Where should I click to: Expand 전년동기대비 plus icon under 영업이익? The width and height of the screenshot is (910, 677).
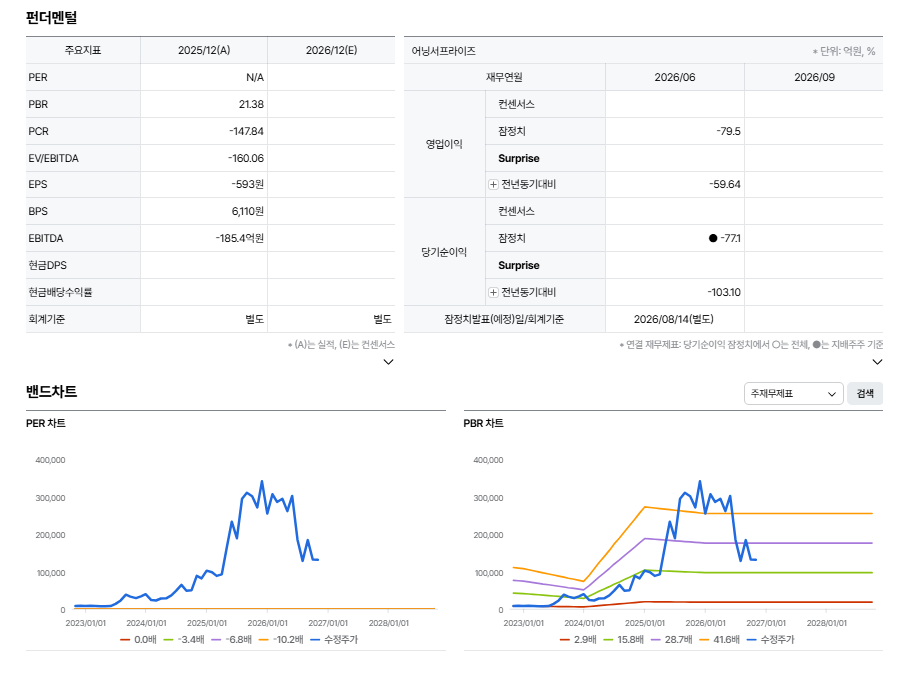coord(493,184)
